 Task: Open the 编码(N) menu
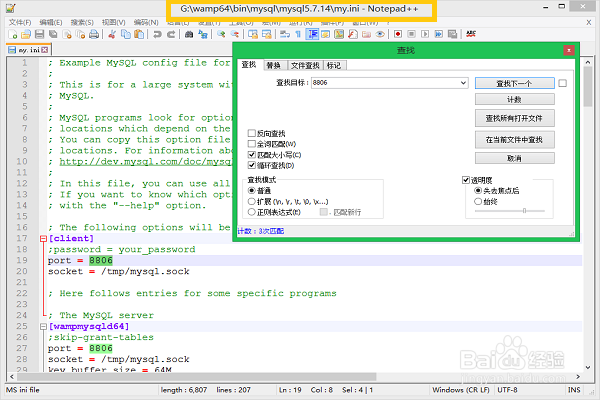[x=146, y=22]
